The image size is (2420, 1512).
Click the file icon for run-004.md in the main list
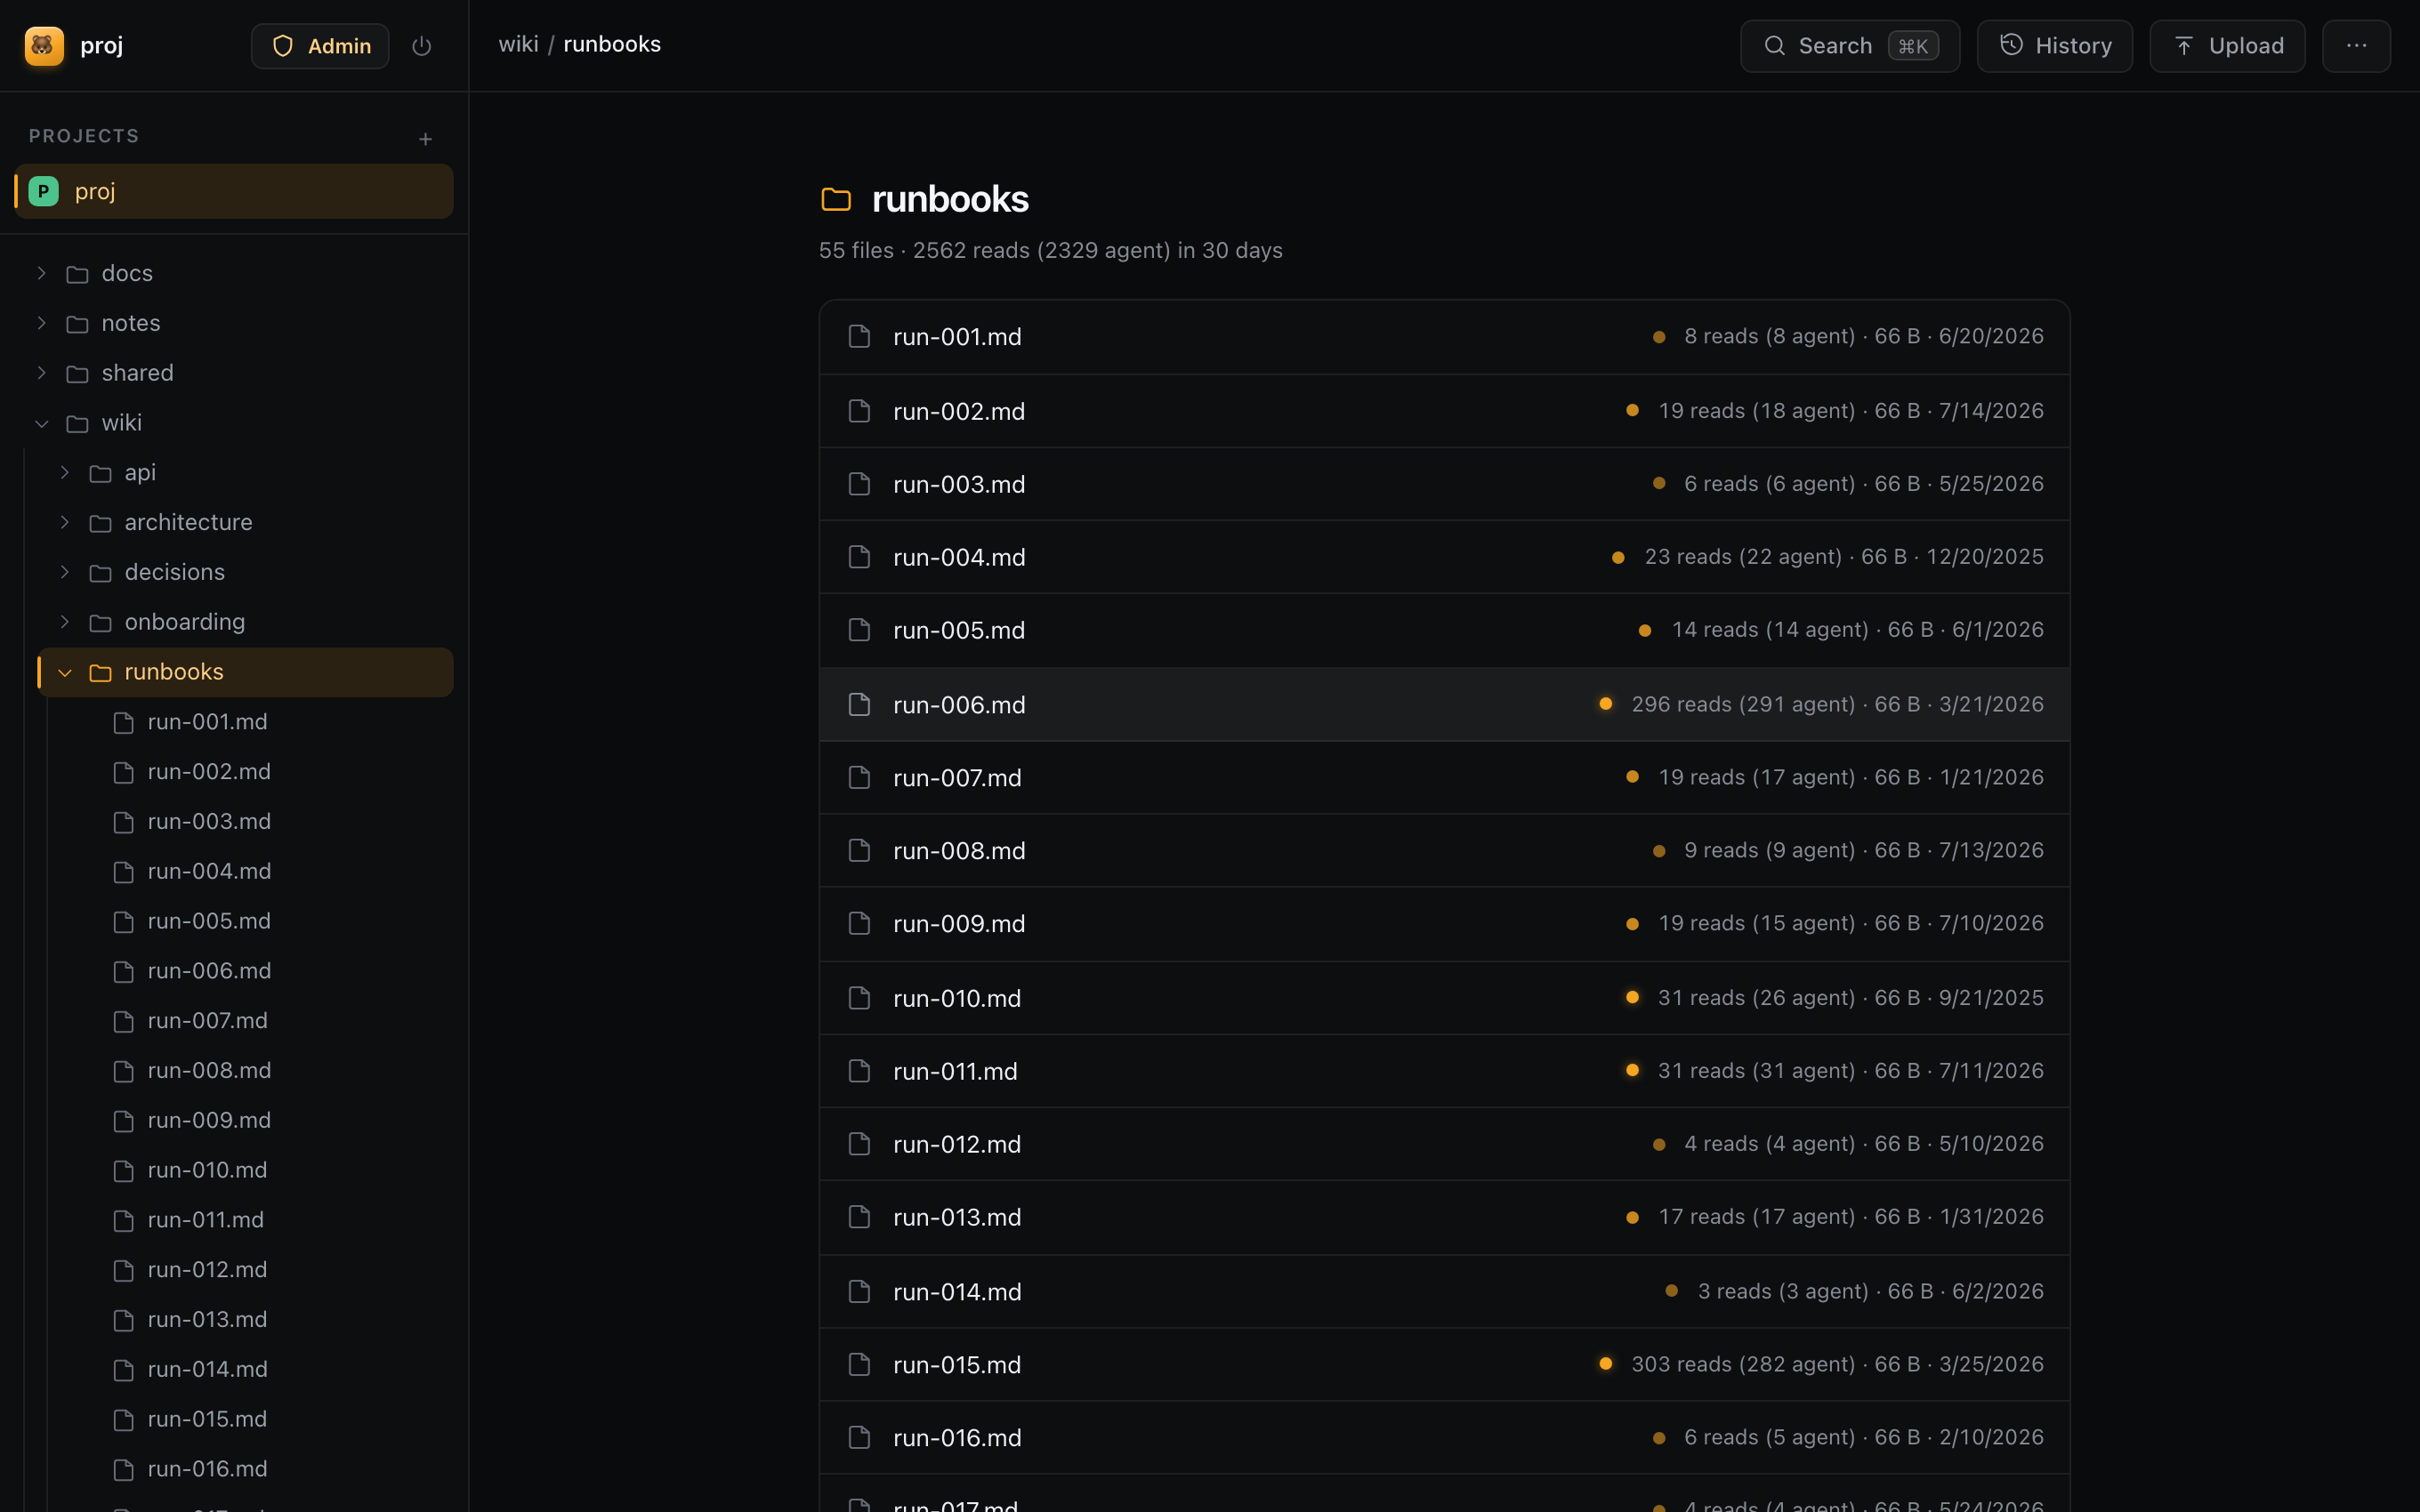pyautogui.click(x=859, y=557)
